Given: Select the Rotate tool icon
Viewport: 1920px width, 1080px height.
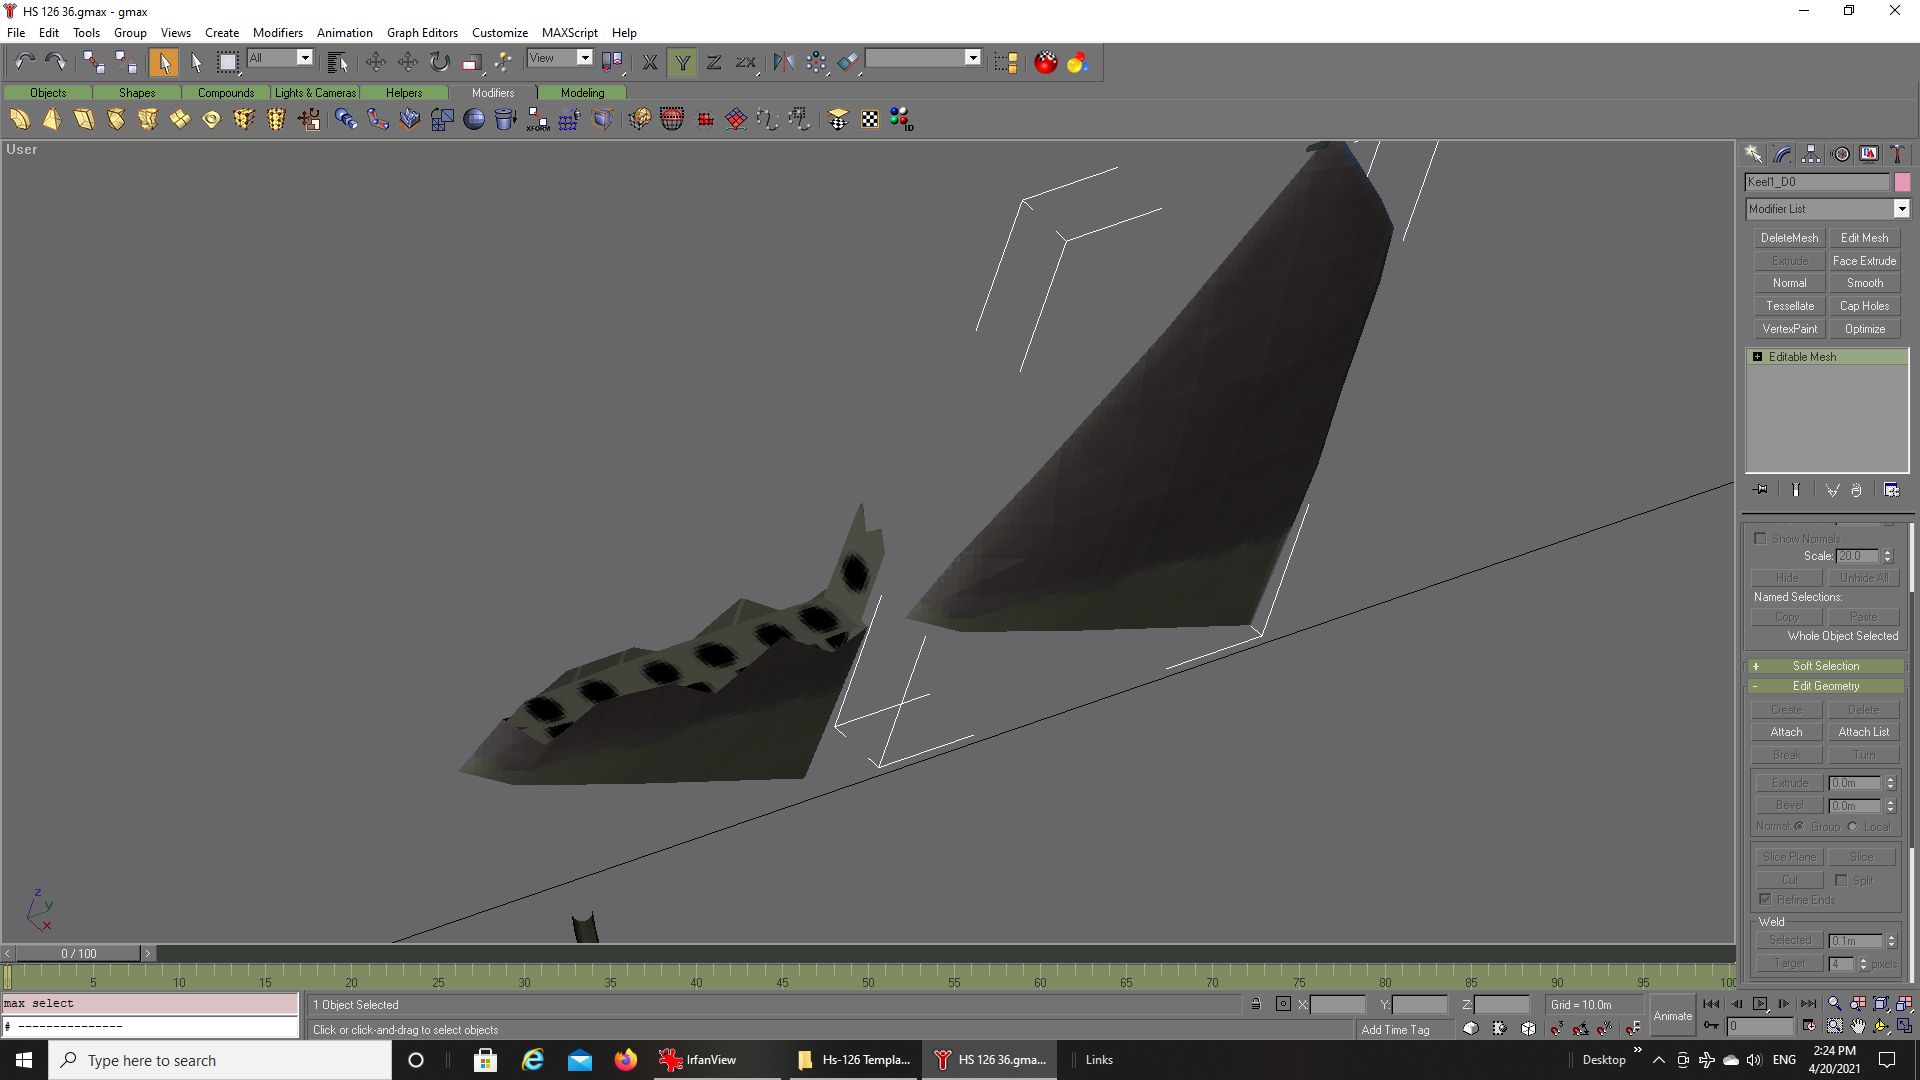Looking at the screenshot, I should point(440,62).
